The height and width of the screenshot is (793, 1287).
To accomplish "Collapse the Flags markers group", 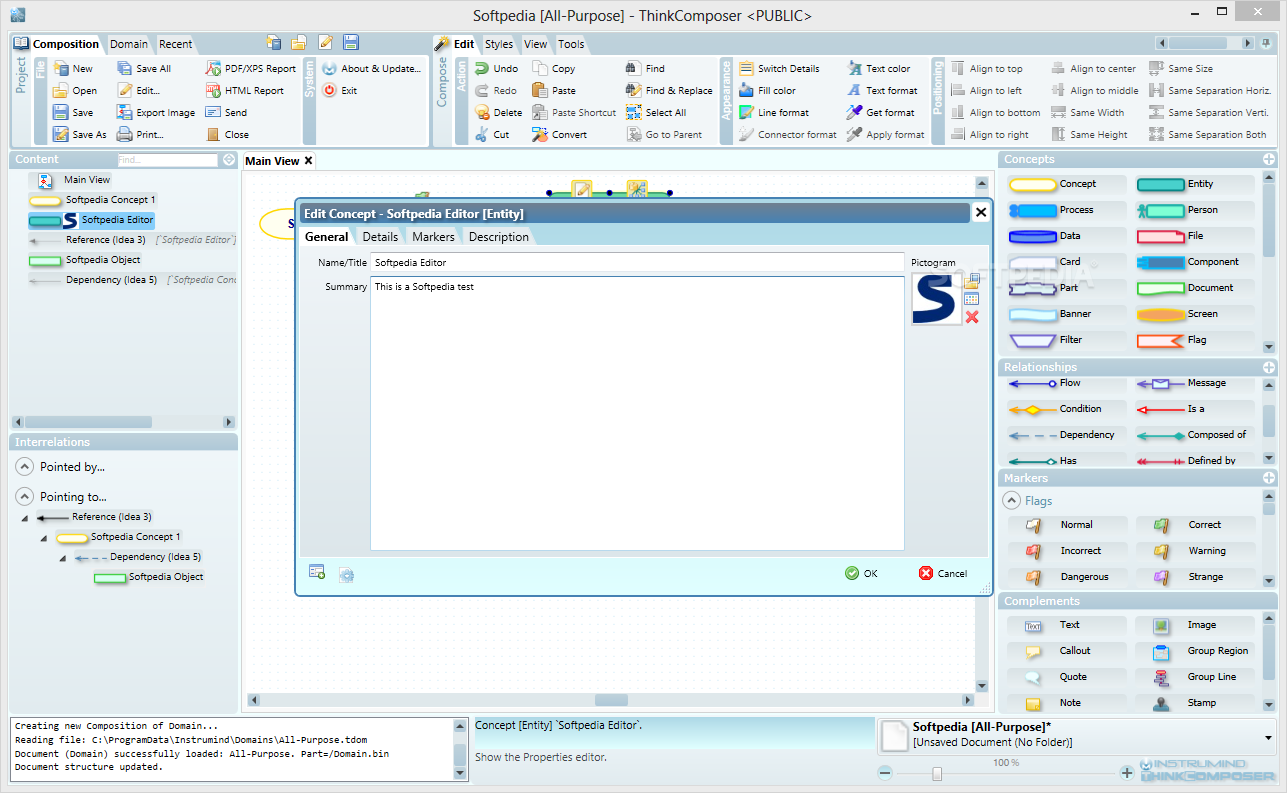I will click(1011, 501).
